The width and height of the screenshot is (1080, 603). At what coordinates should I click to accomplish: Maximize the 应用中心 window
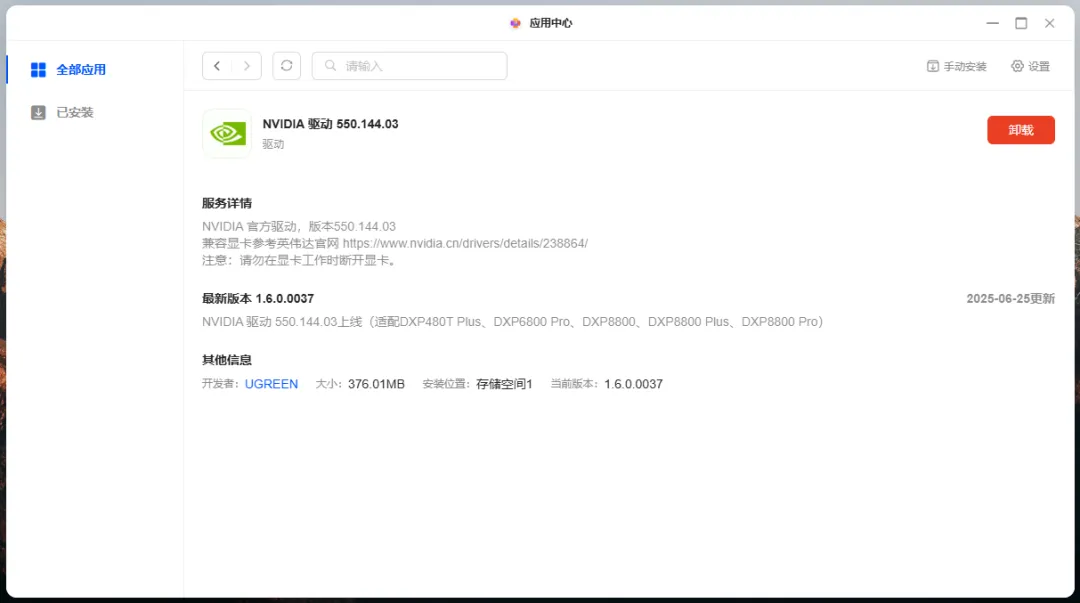coord(1021,23)
